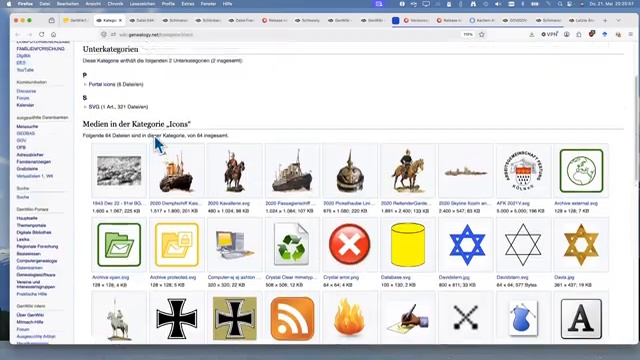This screenshot has height=360, width=640.
Task: Open the Datei menu in menu bar
Action: (x=45, y=4)
